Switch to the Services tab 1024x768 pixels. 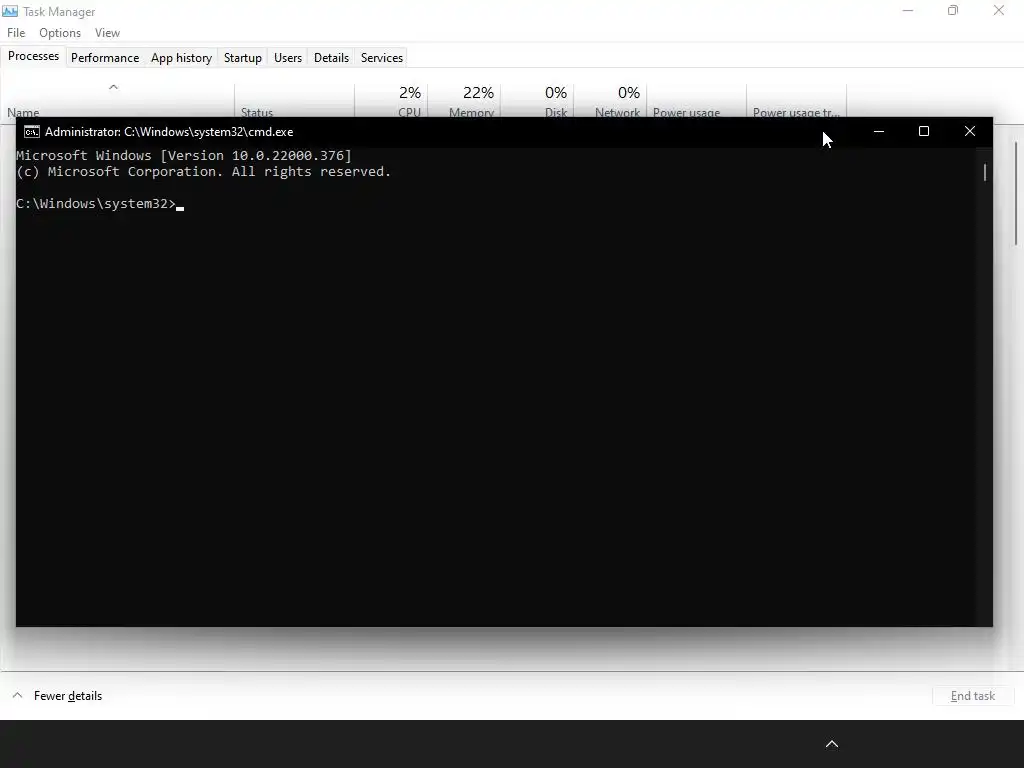(381, 57)
